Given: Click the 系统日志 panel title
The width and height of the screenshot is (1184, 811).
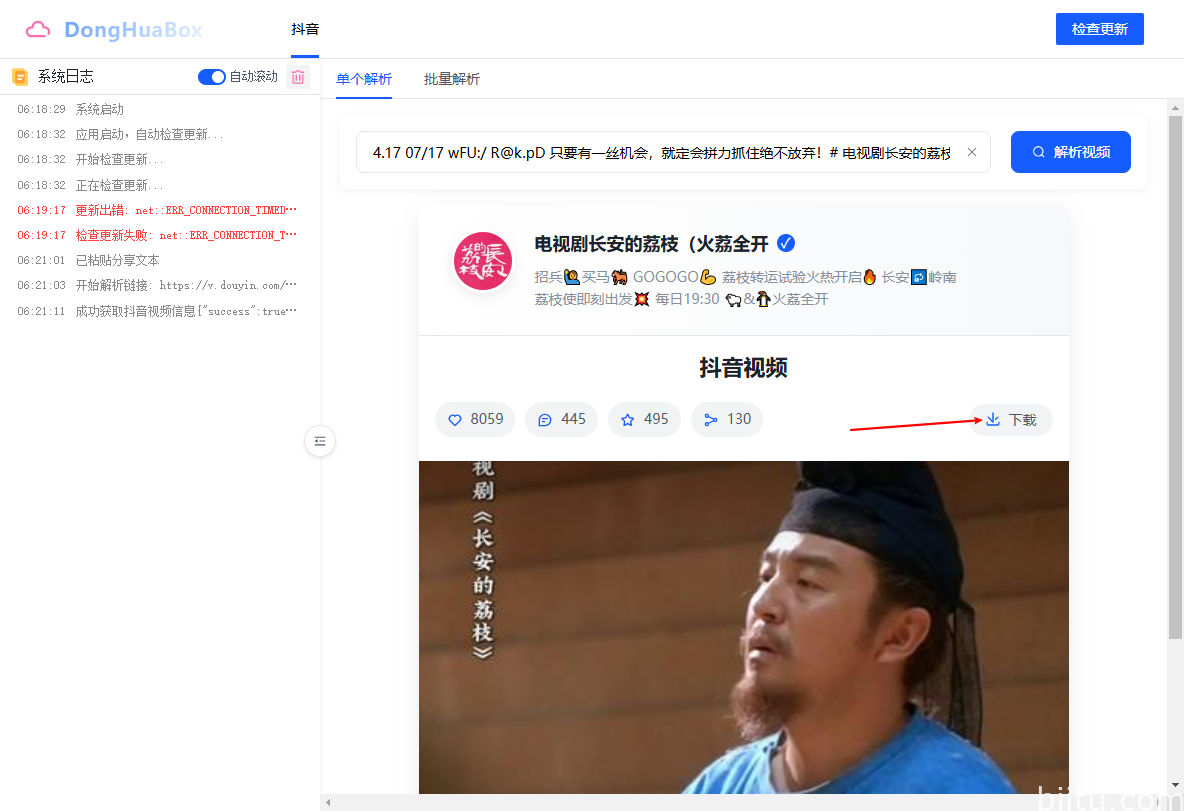Looking at the screenshot, I should [x=66, y=76].
